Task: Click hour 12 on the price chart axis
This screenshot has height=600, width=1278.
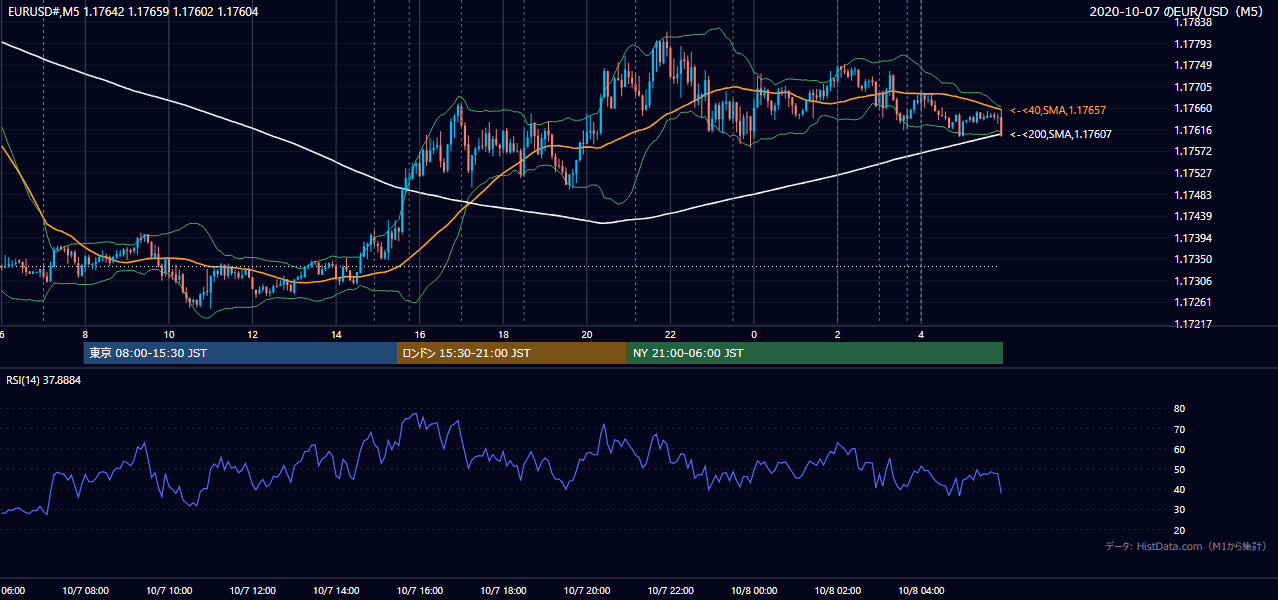Action: [x=252, y=334]
